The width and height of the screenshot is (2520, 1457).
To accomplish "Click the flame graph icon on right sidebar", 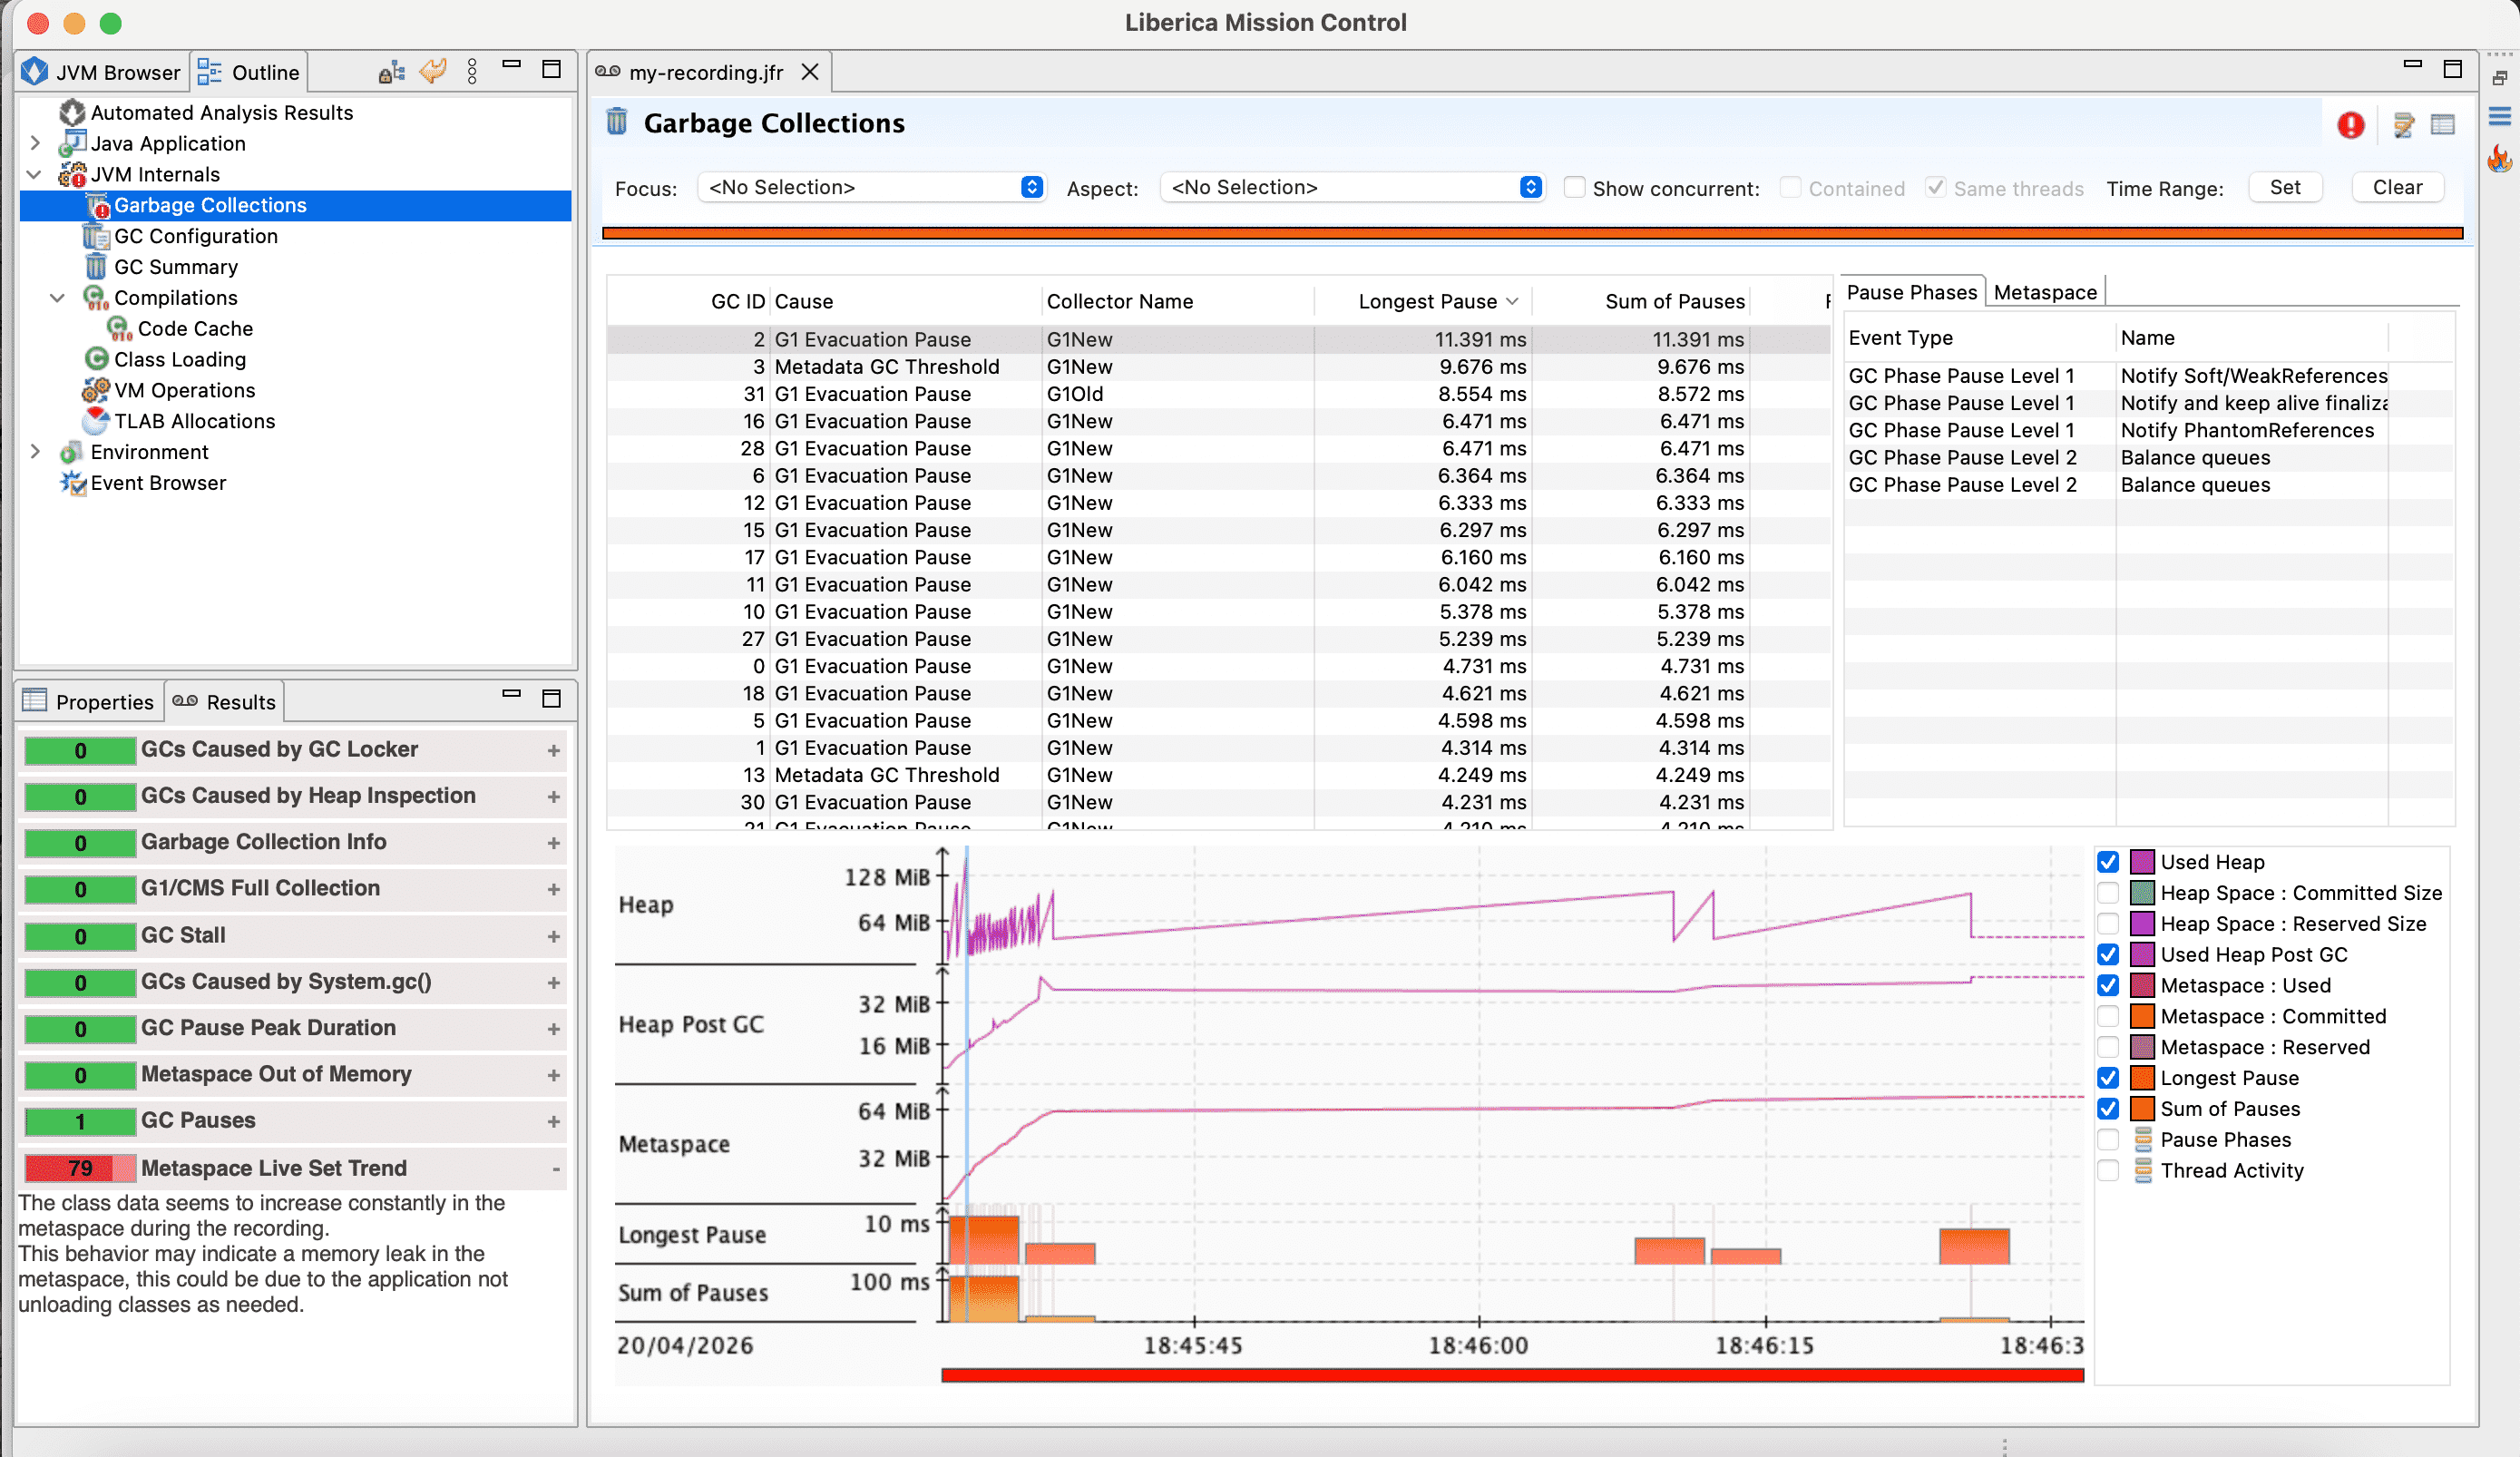I will [x=2499, y=158].
